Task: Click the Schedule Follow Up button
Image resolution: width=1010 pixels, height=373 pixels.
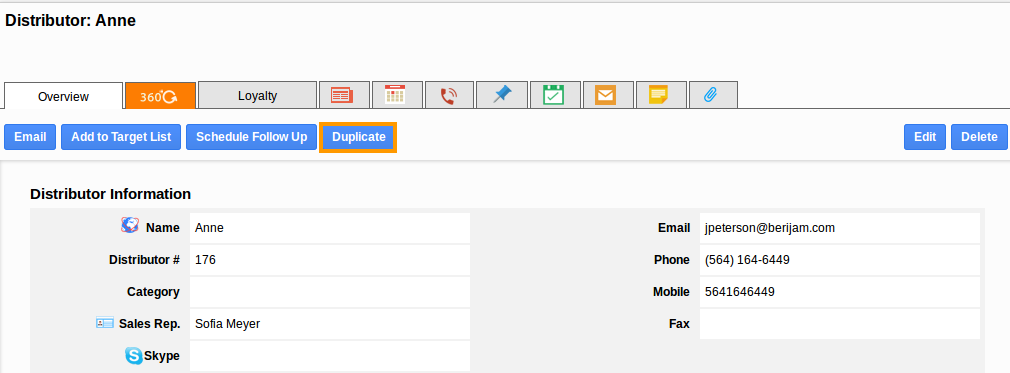Action: coord(252,137)
